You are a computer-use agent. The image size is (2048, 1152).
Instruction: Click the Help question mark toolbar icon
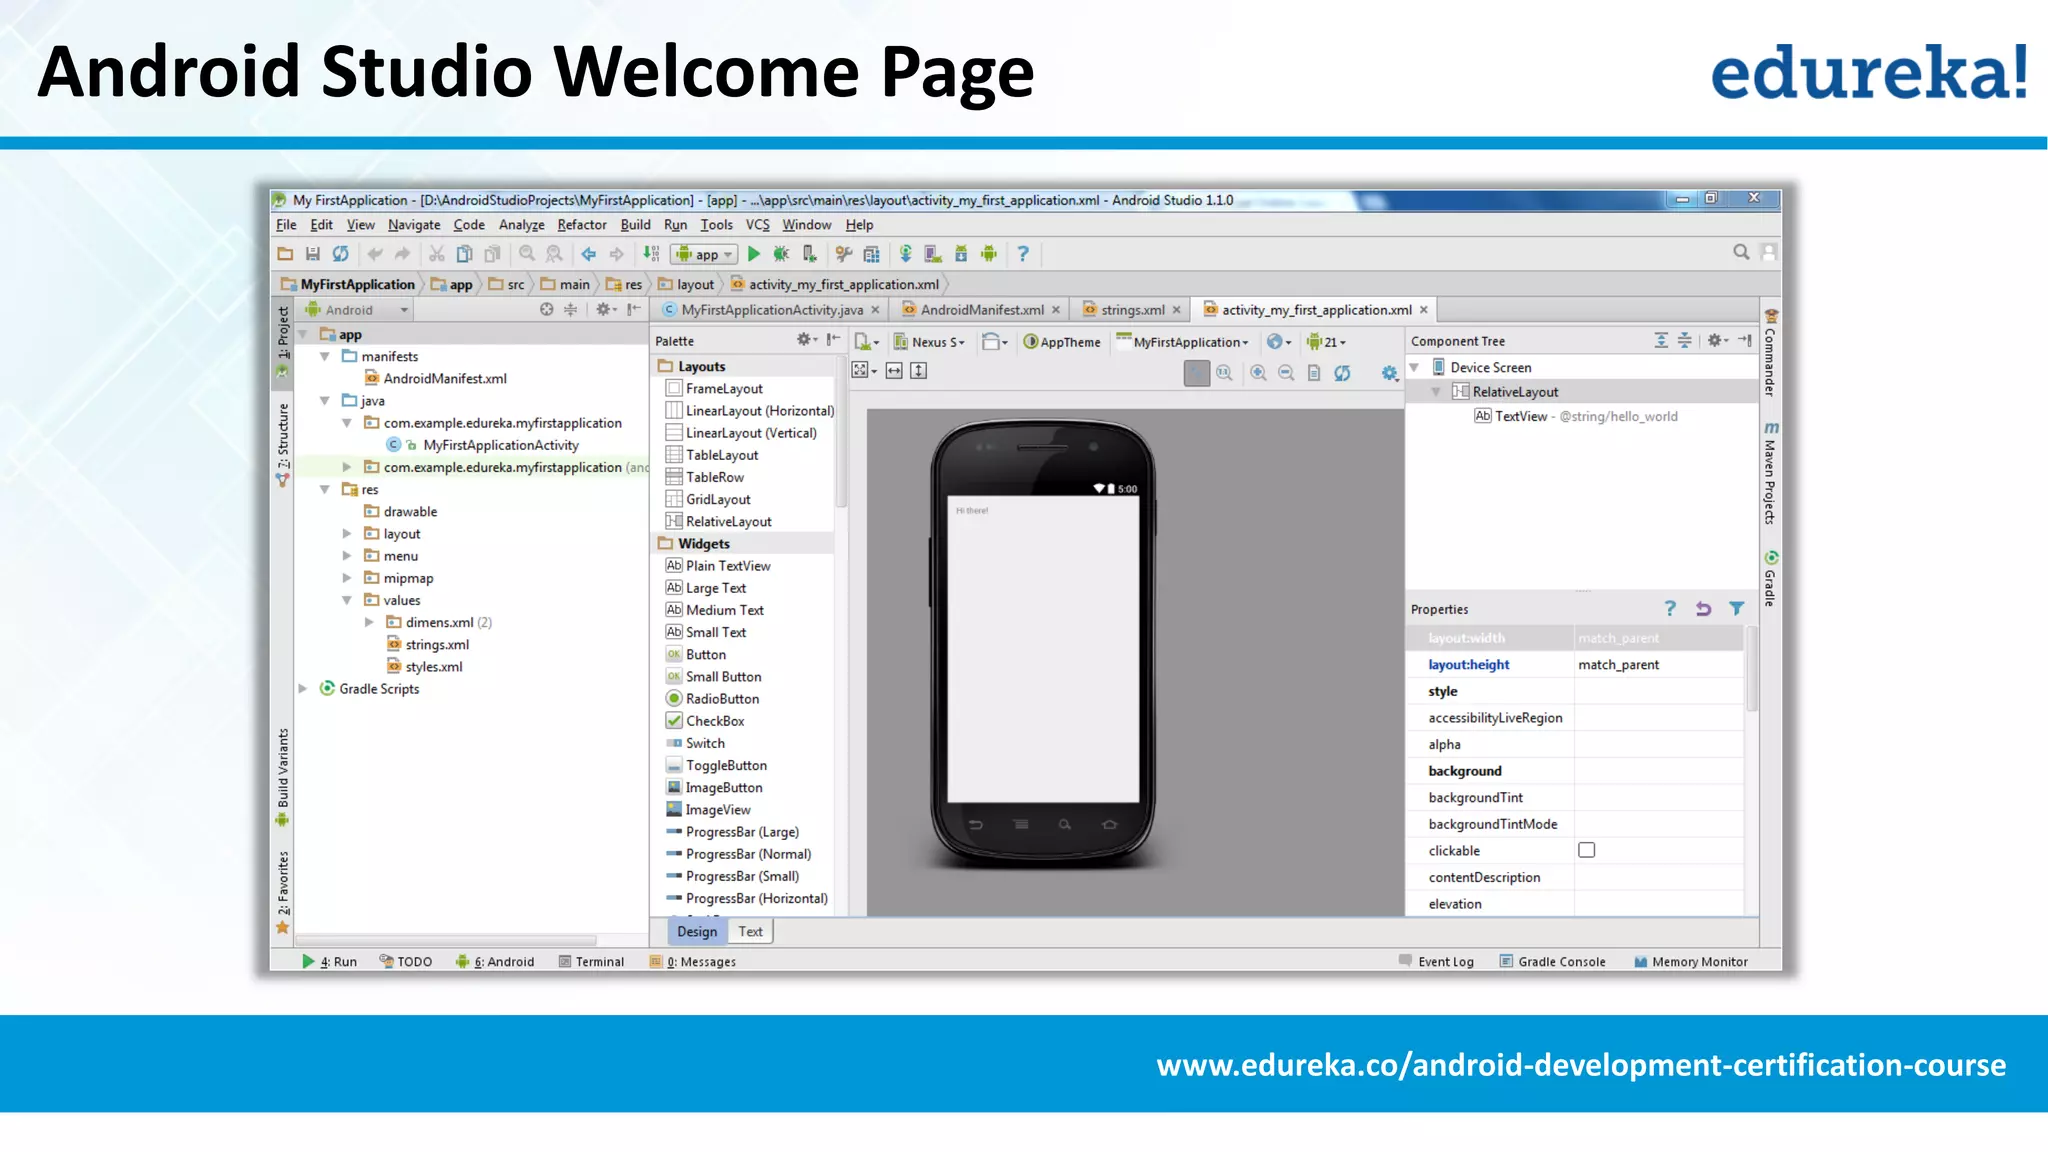(x=1023, y=254)
